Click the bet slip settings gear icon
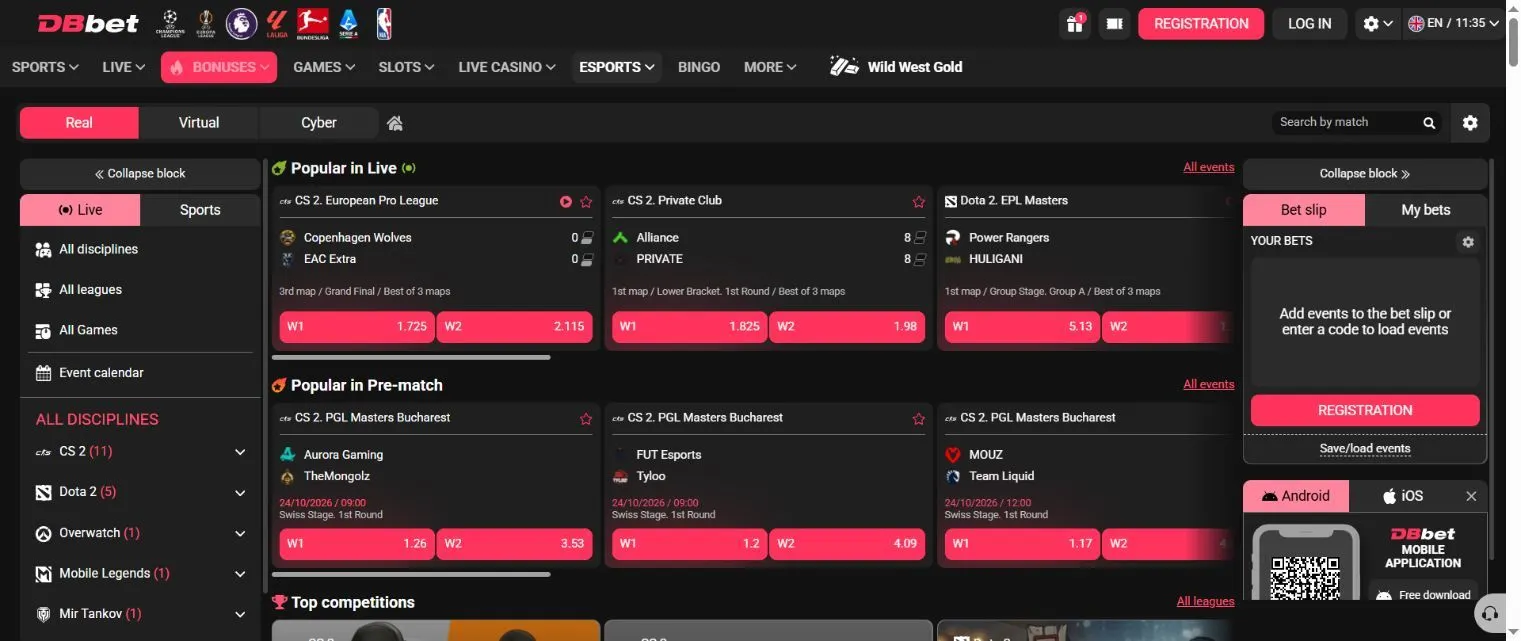The height and width of the screenshot is (641, 1521). [1468, 242]
